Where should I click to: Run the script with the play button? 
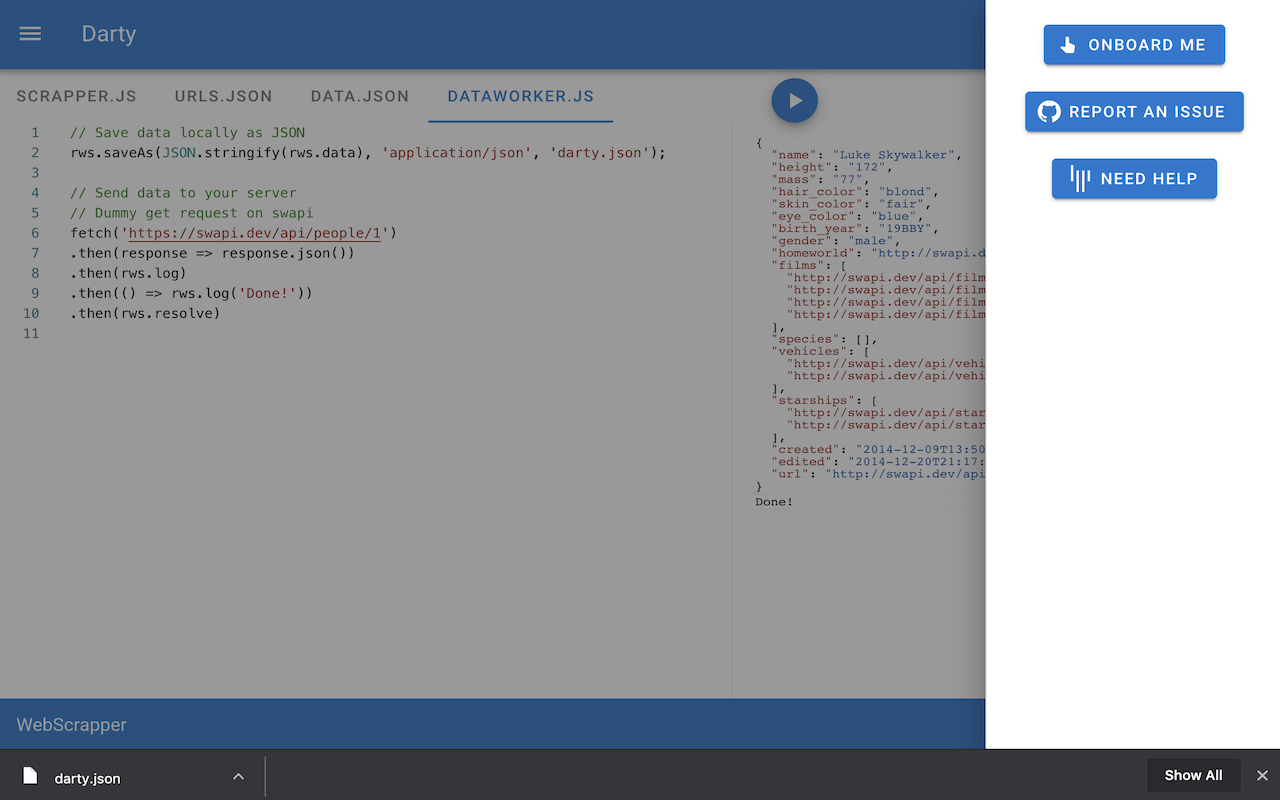[x=795, y=100]
